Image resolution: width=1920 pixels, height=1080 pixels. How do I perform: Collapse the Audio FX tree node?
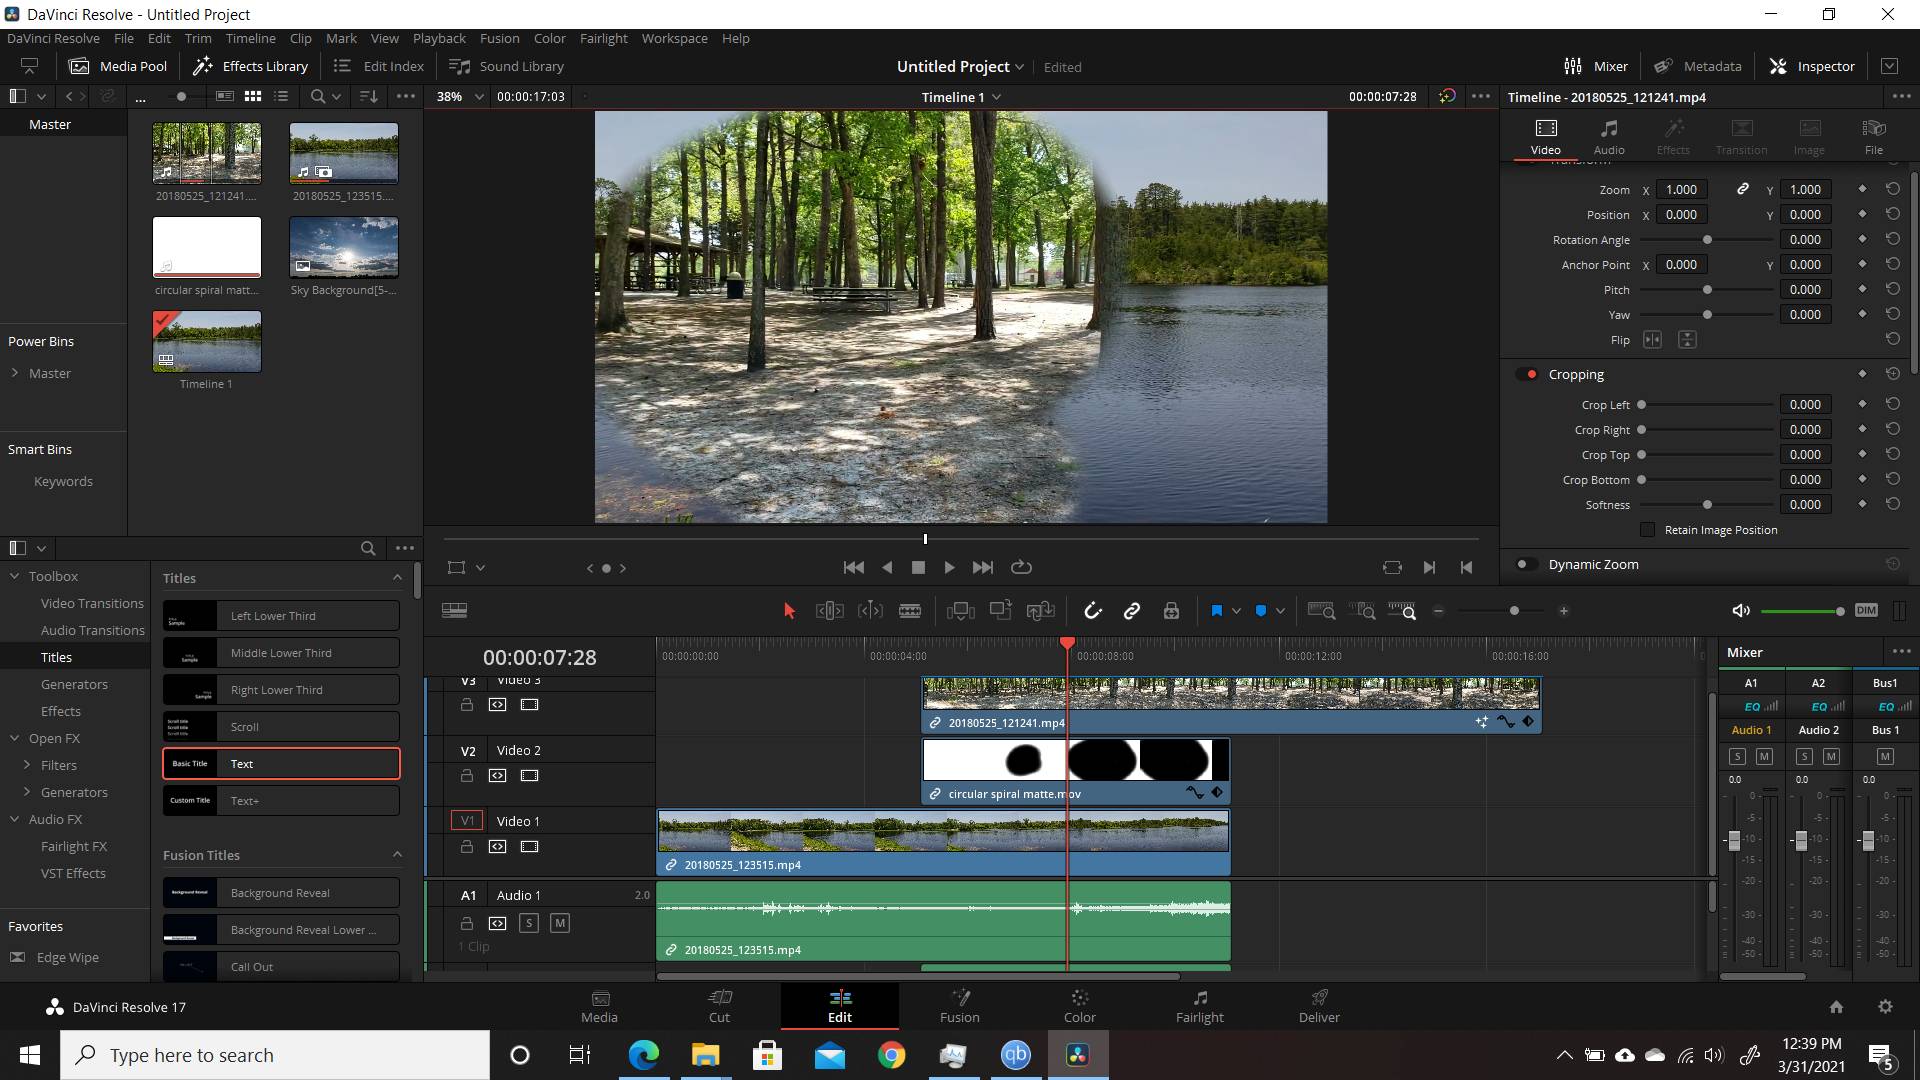15,819
